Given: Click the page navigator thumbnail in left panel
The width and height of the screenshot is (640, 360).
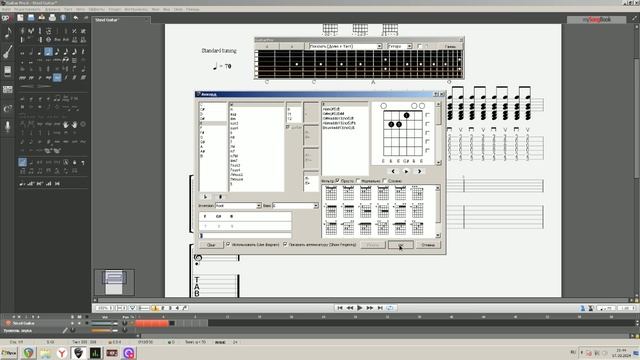Looking at the screenshot, I should [x=114, y=282].
